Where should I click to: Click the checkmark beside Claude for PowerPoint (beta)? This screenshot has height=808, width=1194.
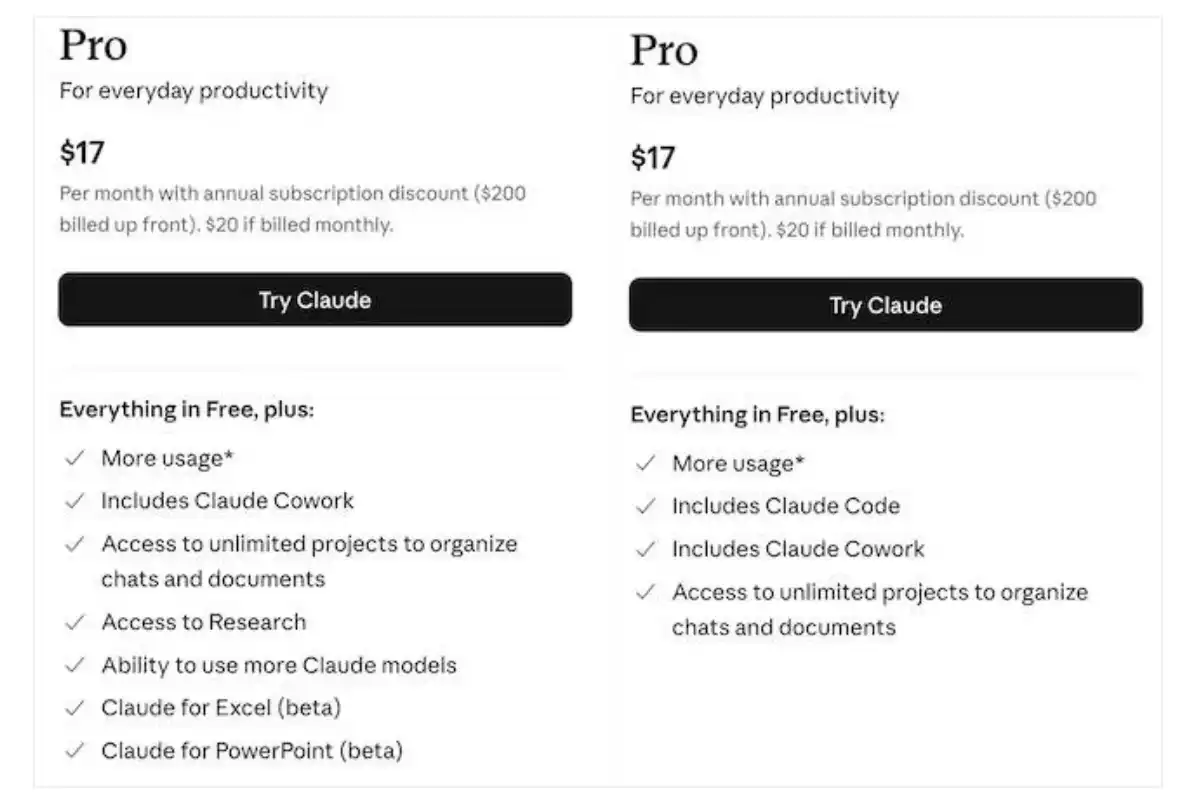(74, 750)
